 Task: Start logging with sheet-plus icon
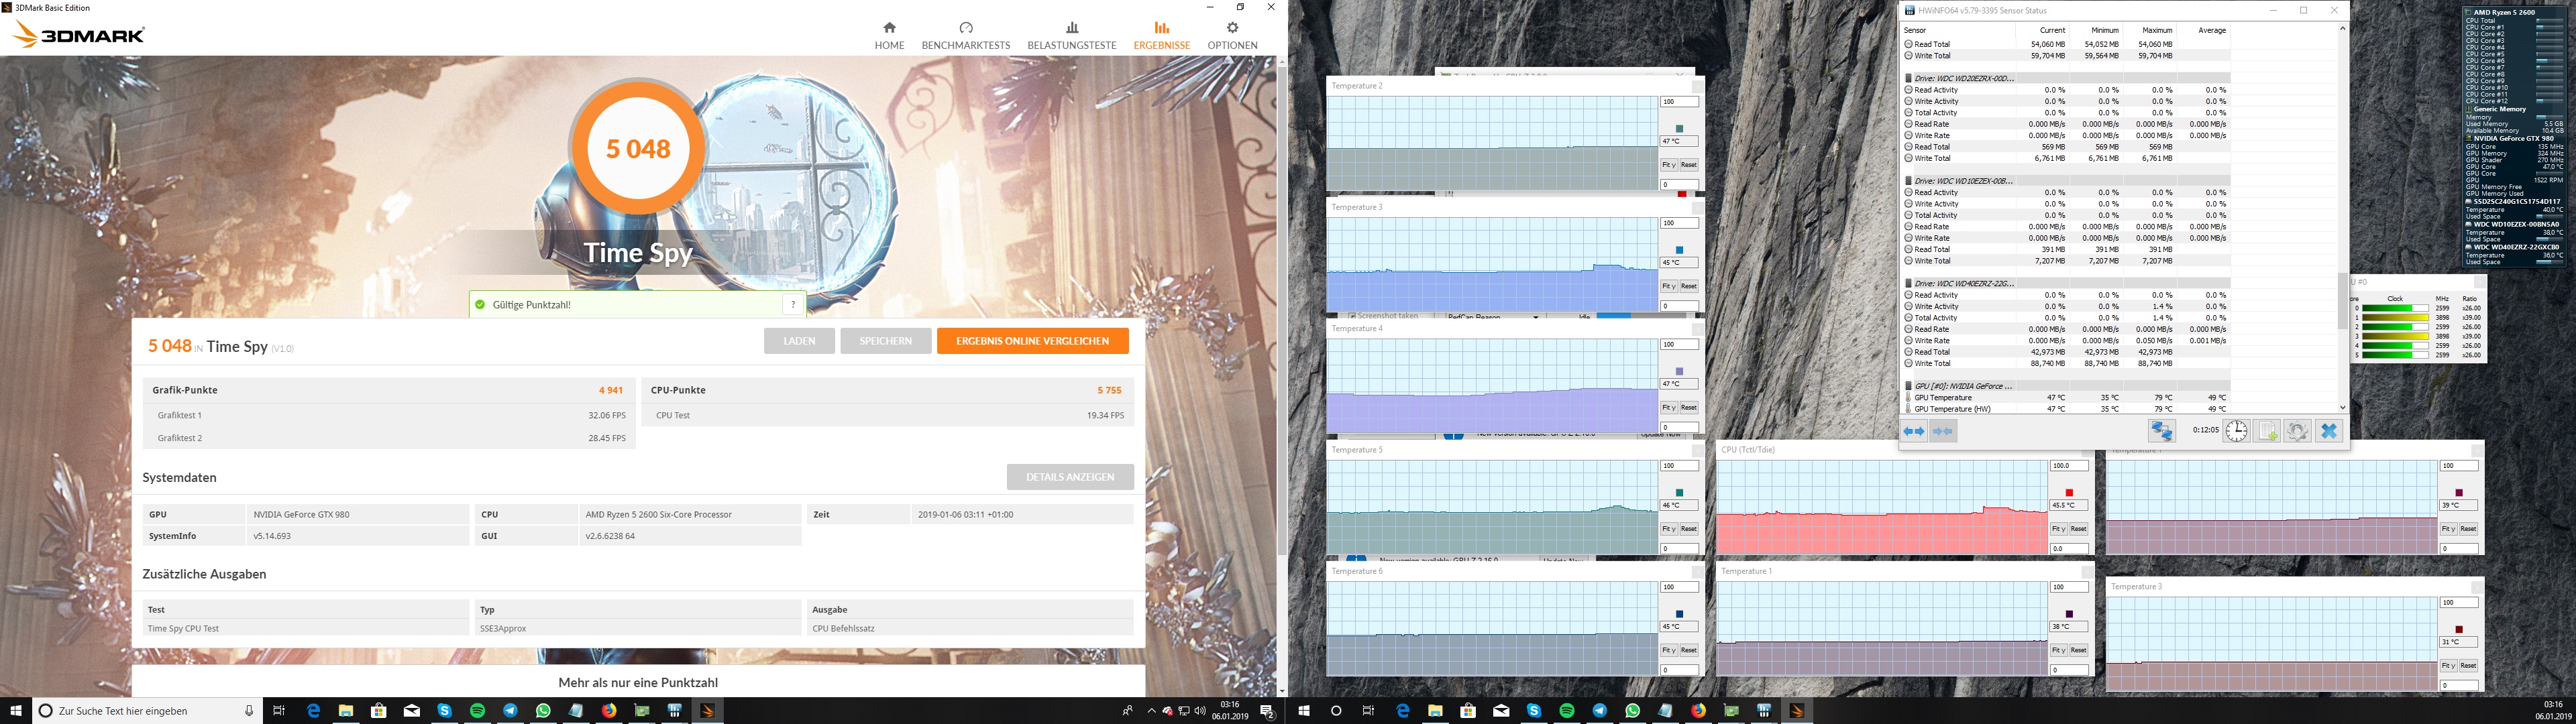pos(2267,431)
